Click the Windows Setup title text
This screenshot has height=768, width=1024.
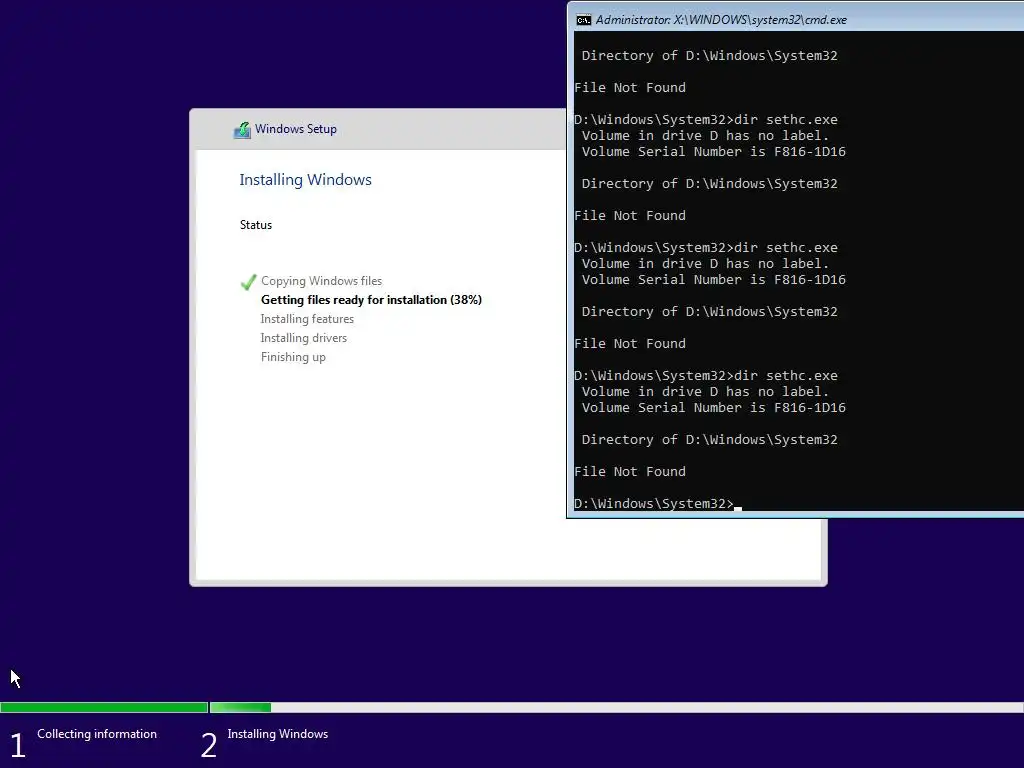(x=296, y=129)
